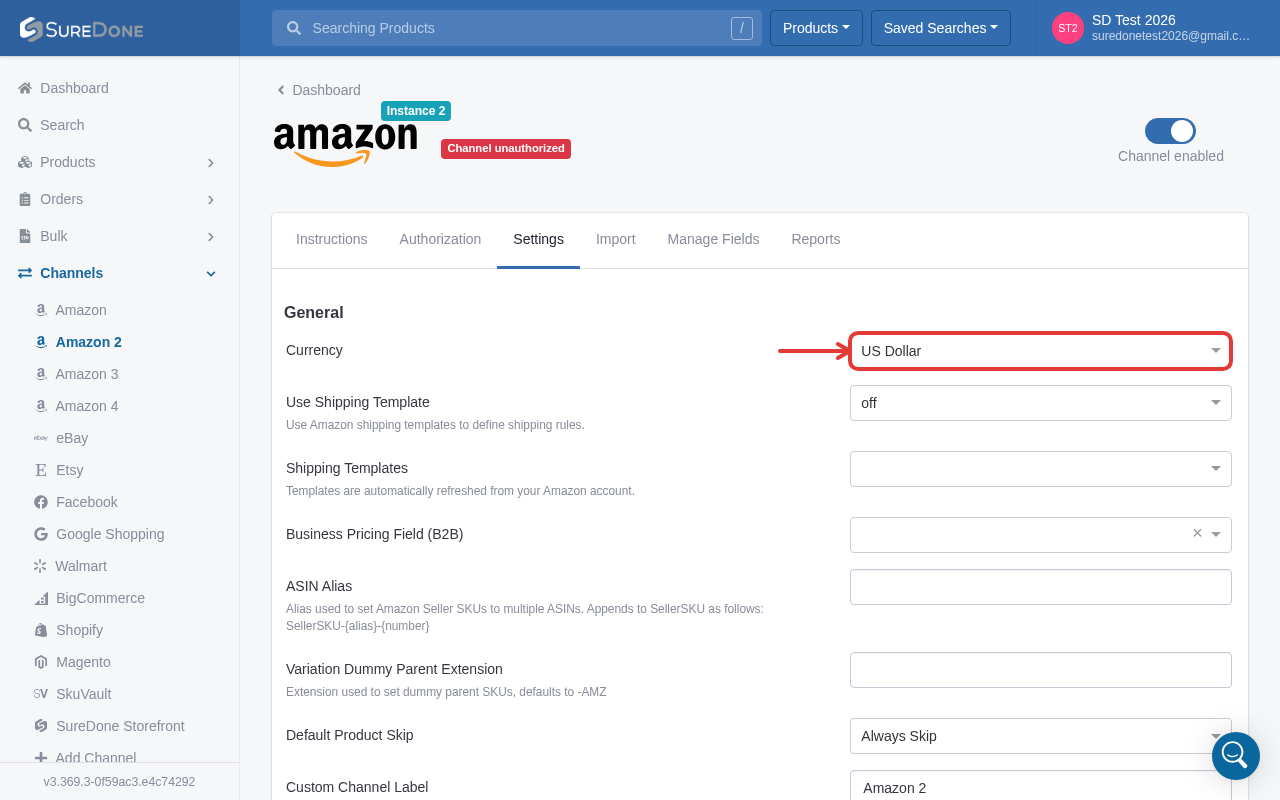This screenshot has height=800, width=1280.
Task: Switch to the Authorization tab
Action: pos(440,239)
